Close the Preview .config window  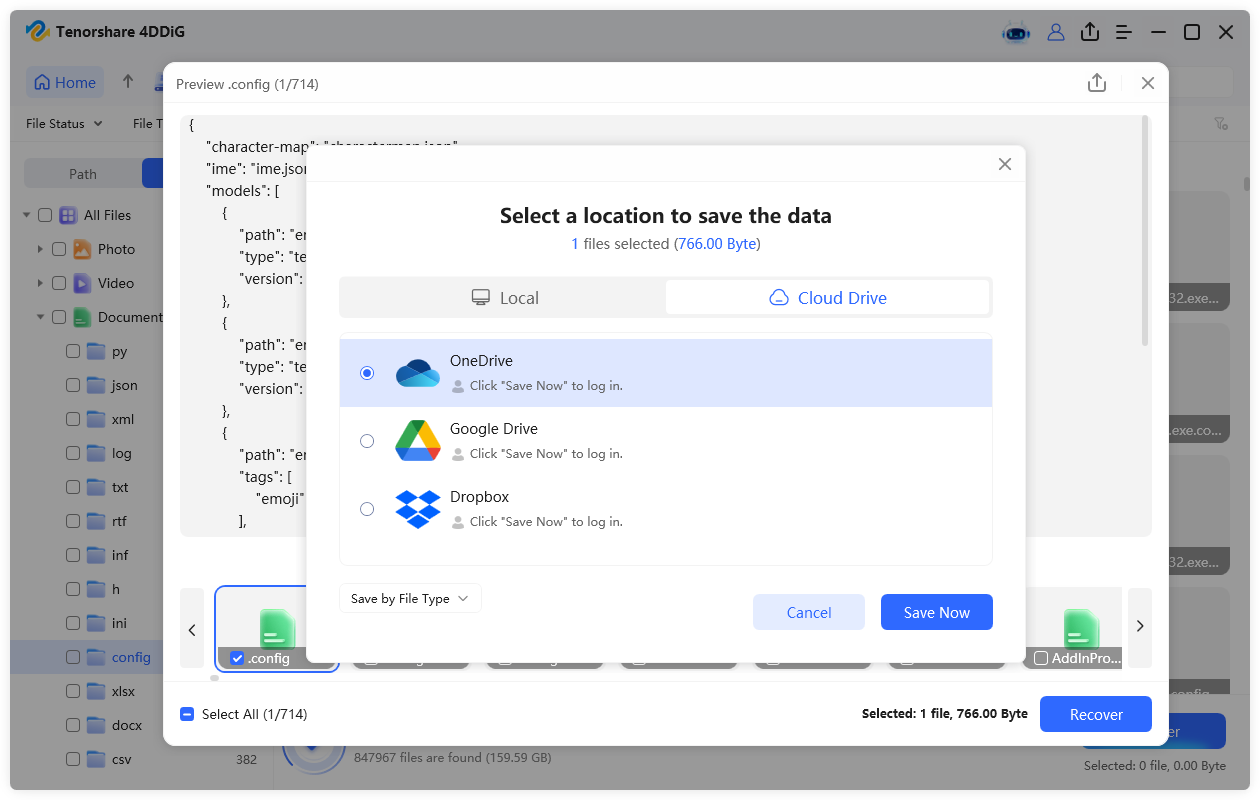tap(1148, 83)
